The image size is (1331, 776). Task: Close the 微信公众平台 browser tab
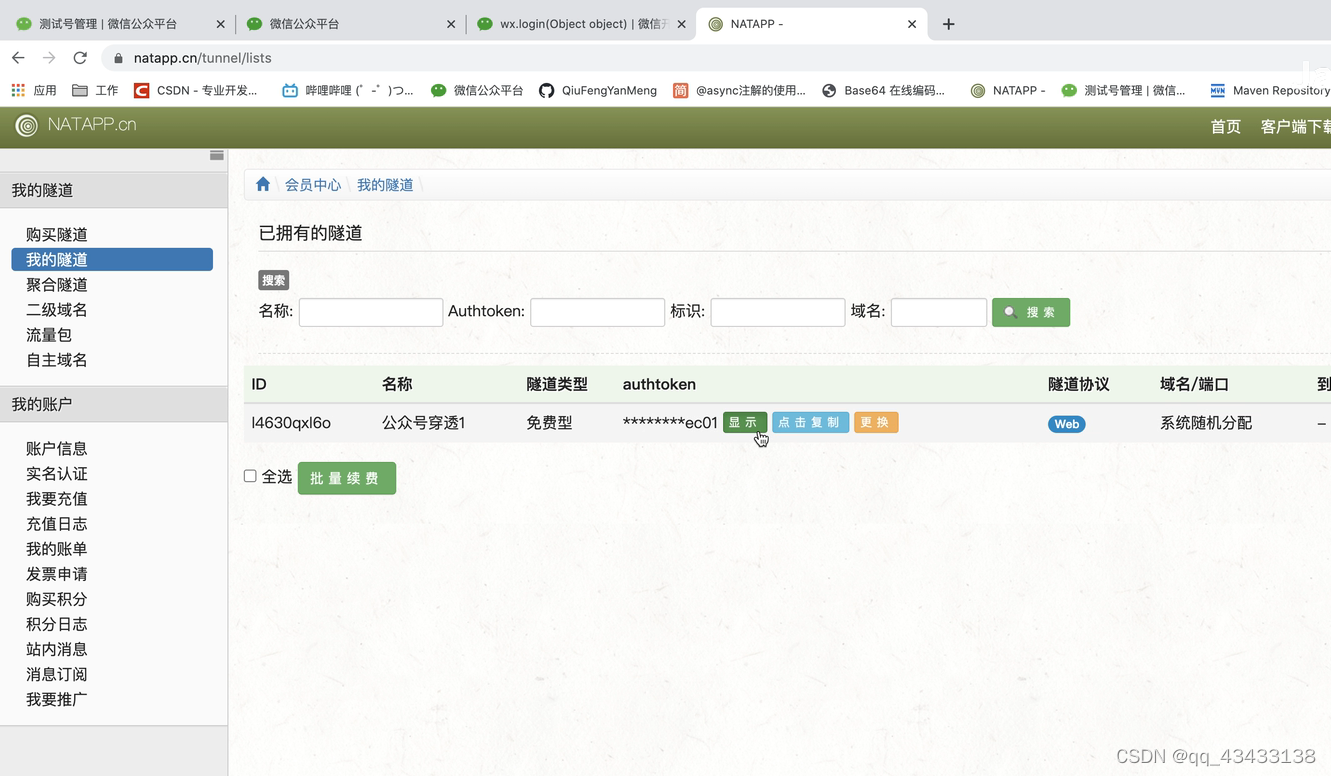click(451, 24)
